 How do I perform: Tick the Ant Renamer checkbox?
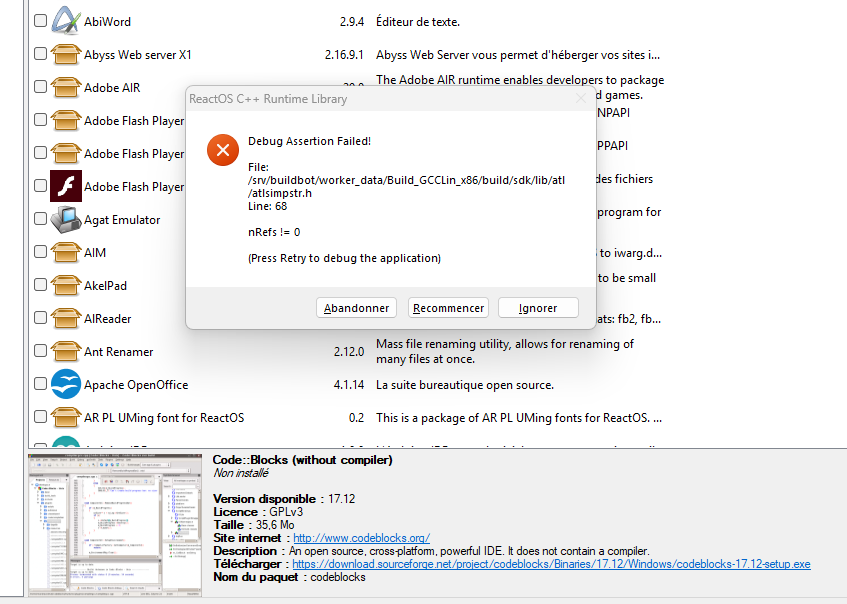coord(41,350)
